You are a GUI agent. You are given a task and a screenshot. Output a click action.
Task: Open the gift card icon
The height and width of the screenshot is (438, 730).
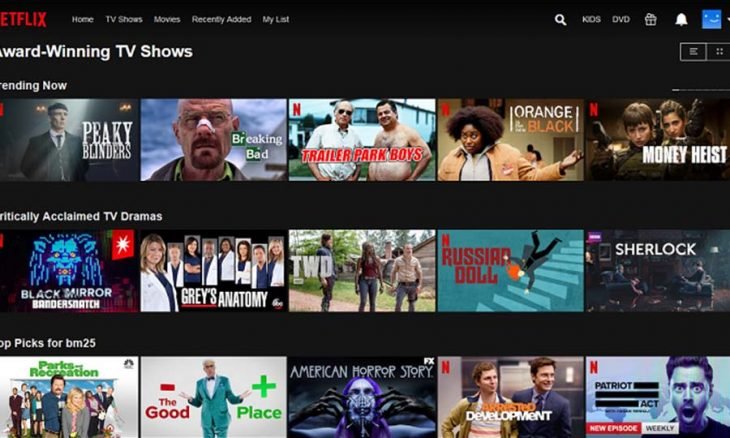point(650,19)
